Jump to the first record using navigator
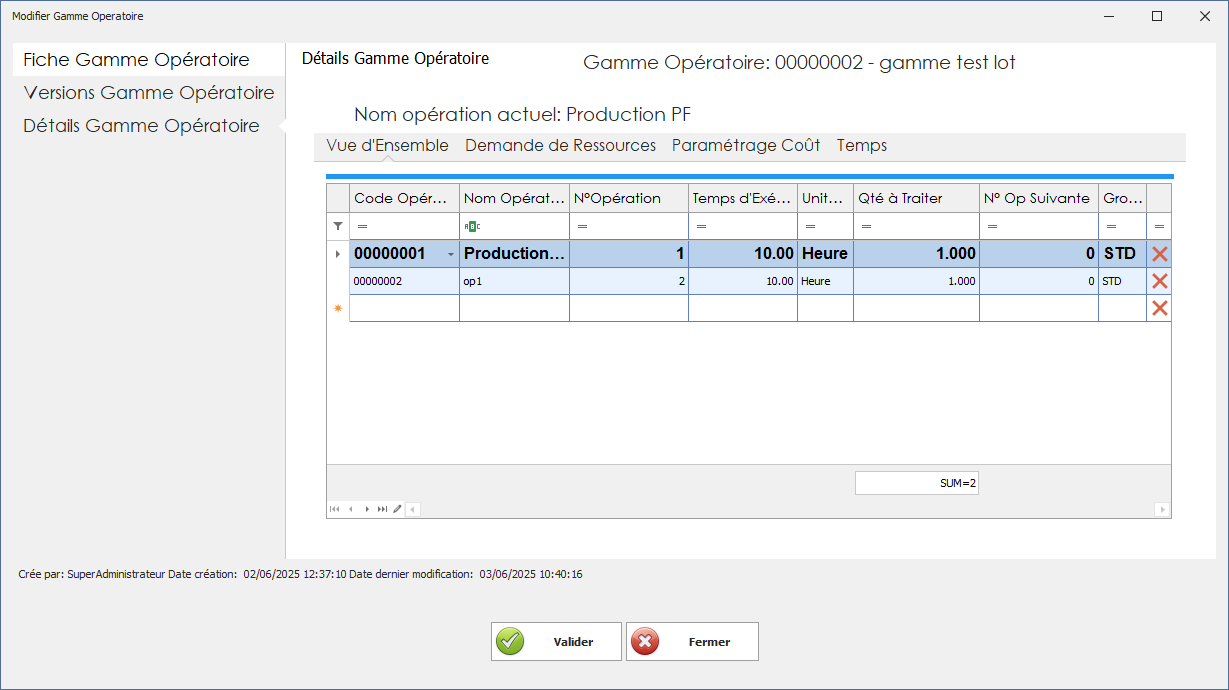The image size is (1229, 690). click(334, 509)
